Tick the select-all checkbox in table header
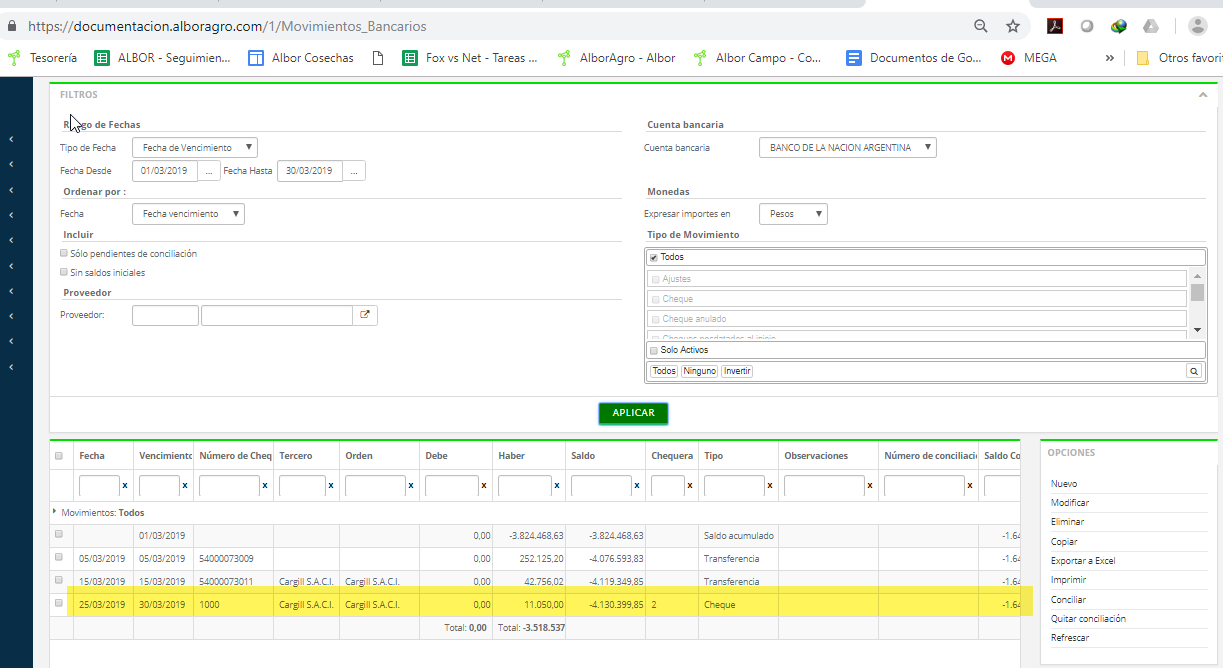This screenshot has height=668, width=1223. tap(59, 455)
